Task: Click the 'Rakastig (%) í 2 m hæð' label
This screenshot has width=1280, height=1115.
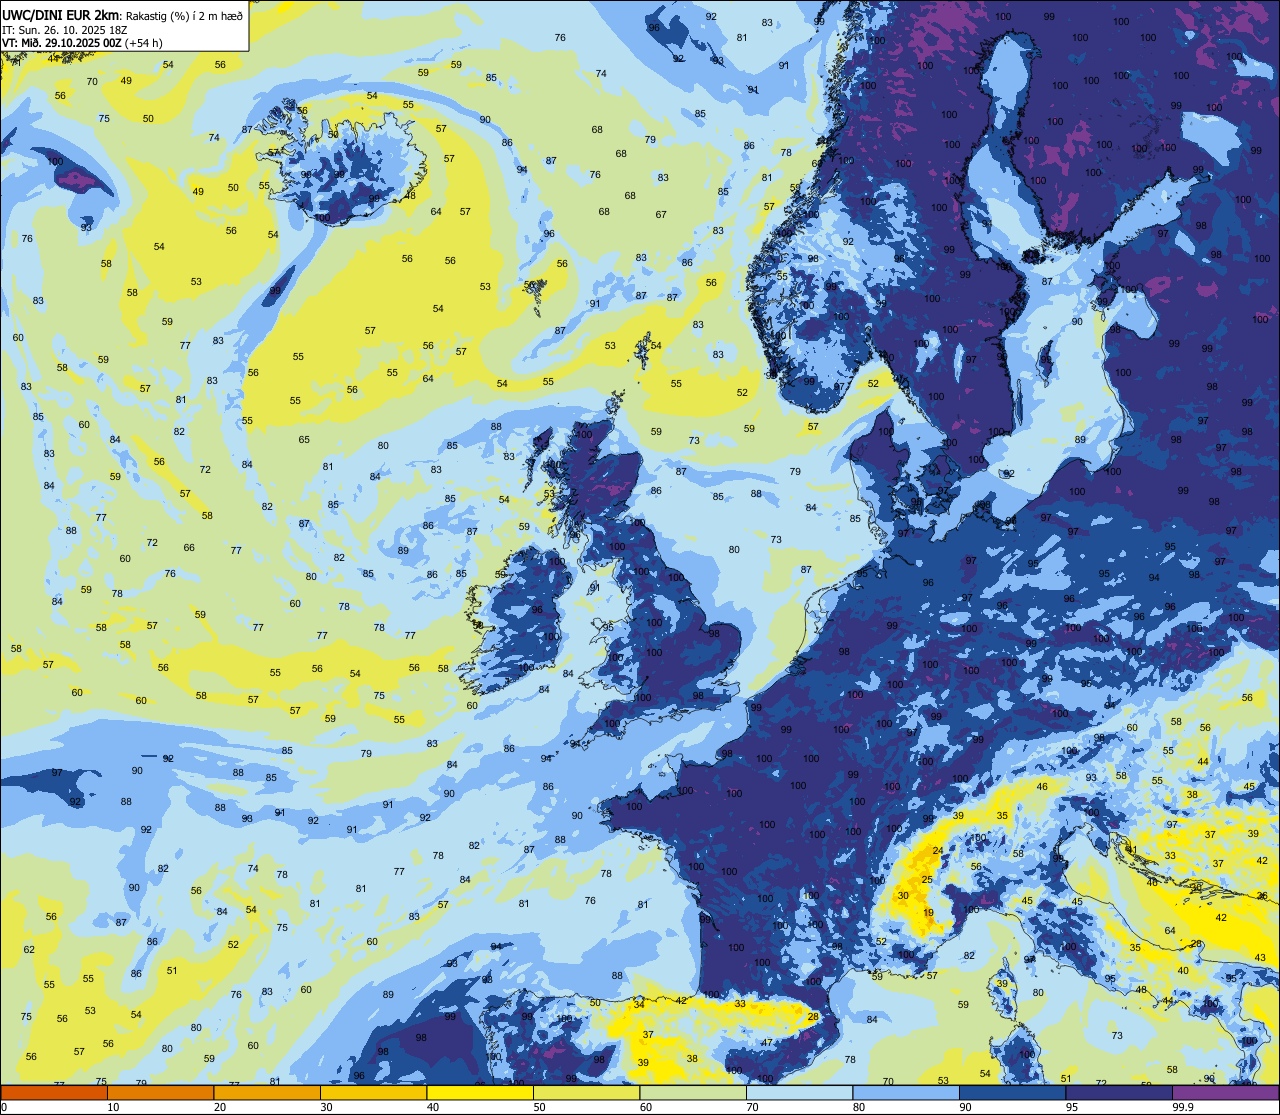Action: click(182, 16)
